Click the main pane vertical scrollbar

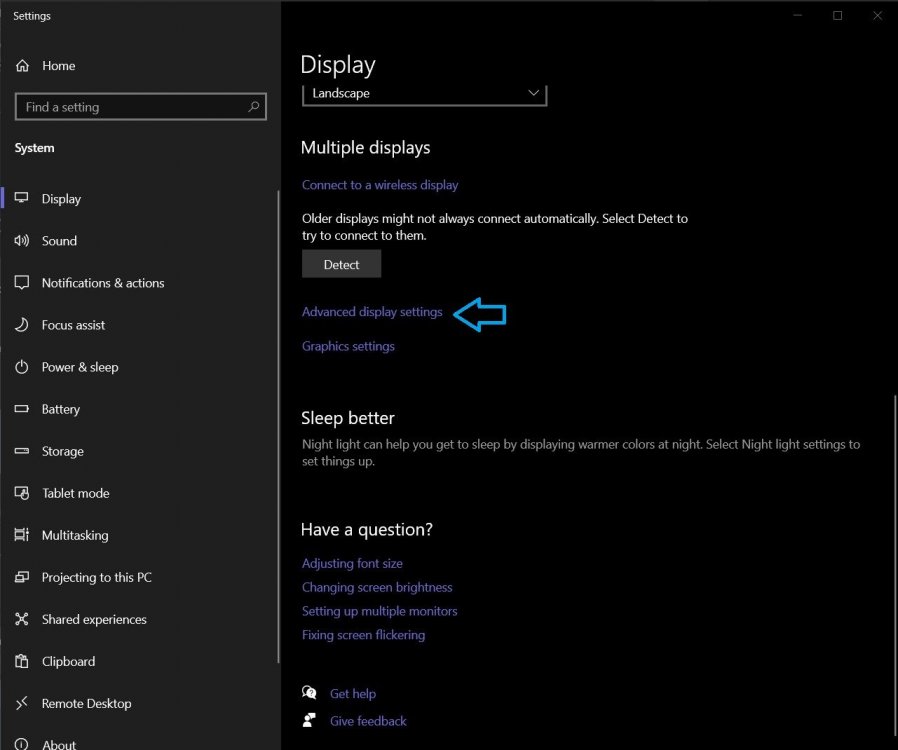pos(894,564)
